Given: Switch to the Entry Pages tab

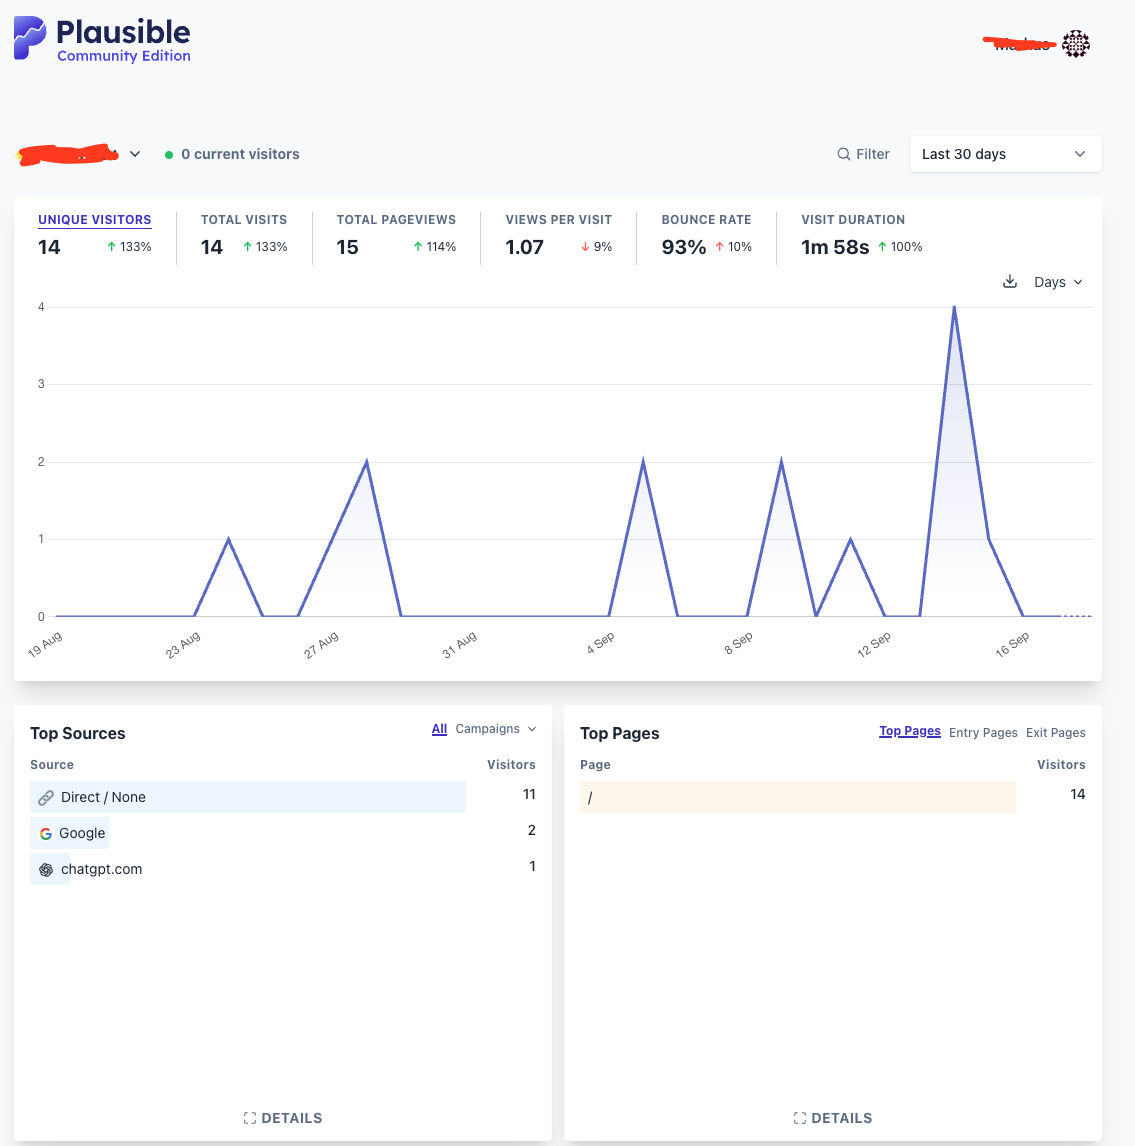Looking at the screenshot, I should coord(983,733).
